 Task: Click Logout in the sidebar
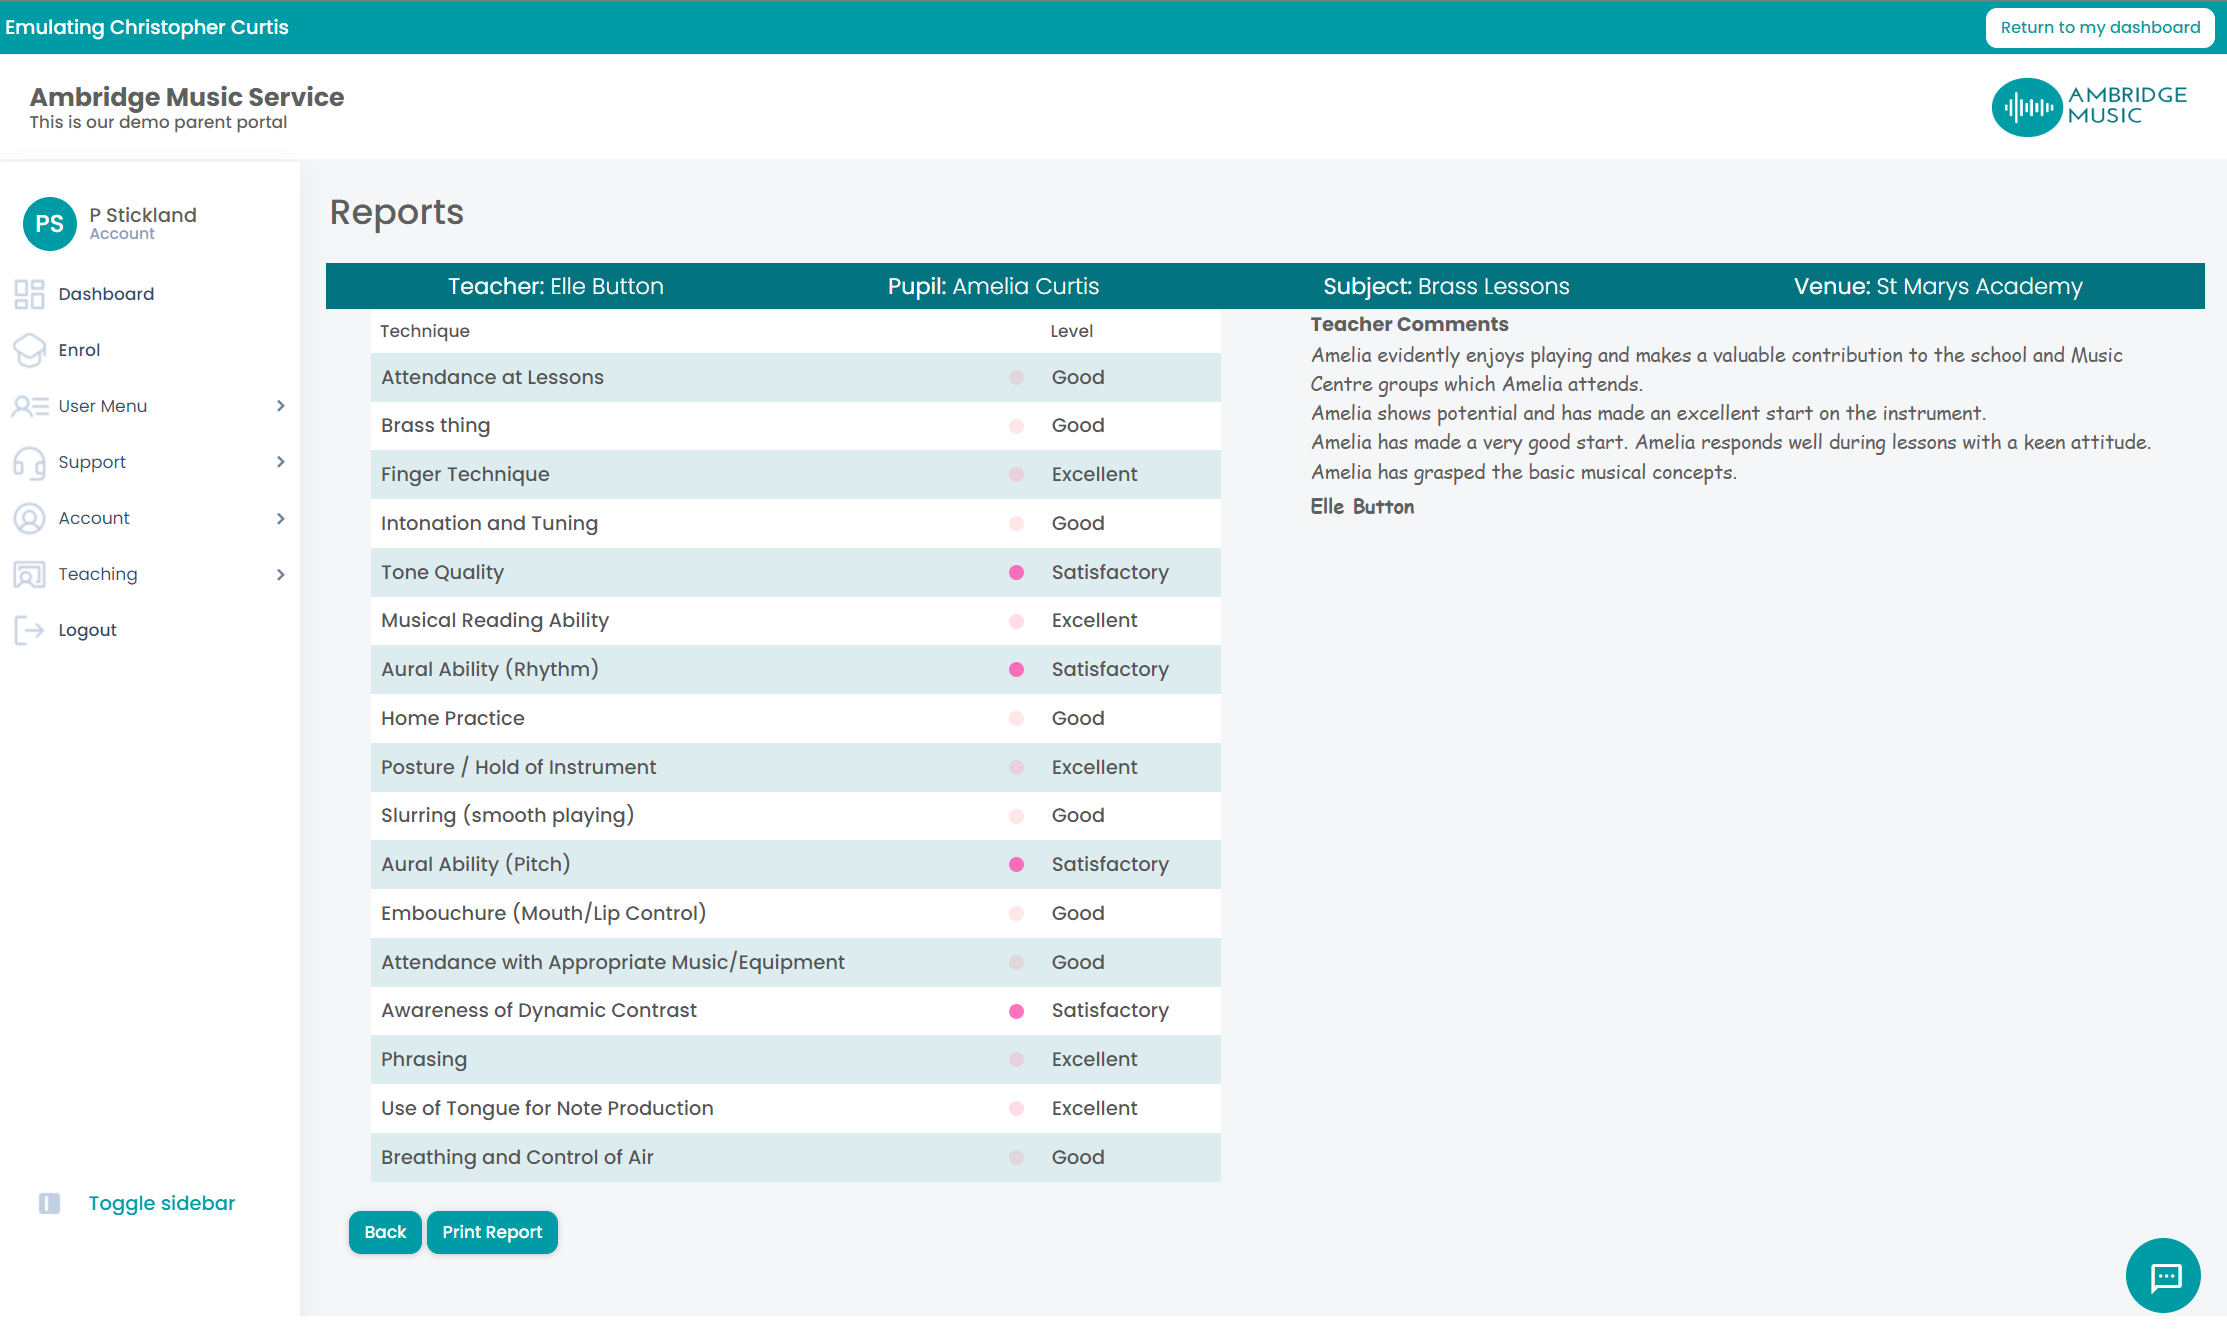click(87, 630)
